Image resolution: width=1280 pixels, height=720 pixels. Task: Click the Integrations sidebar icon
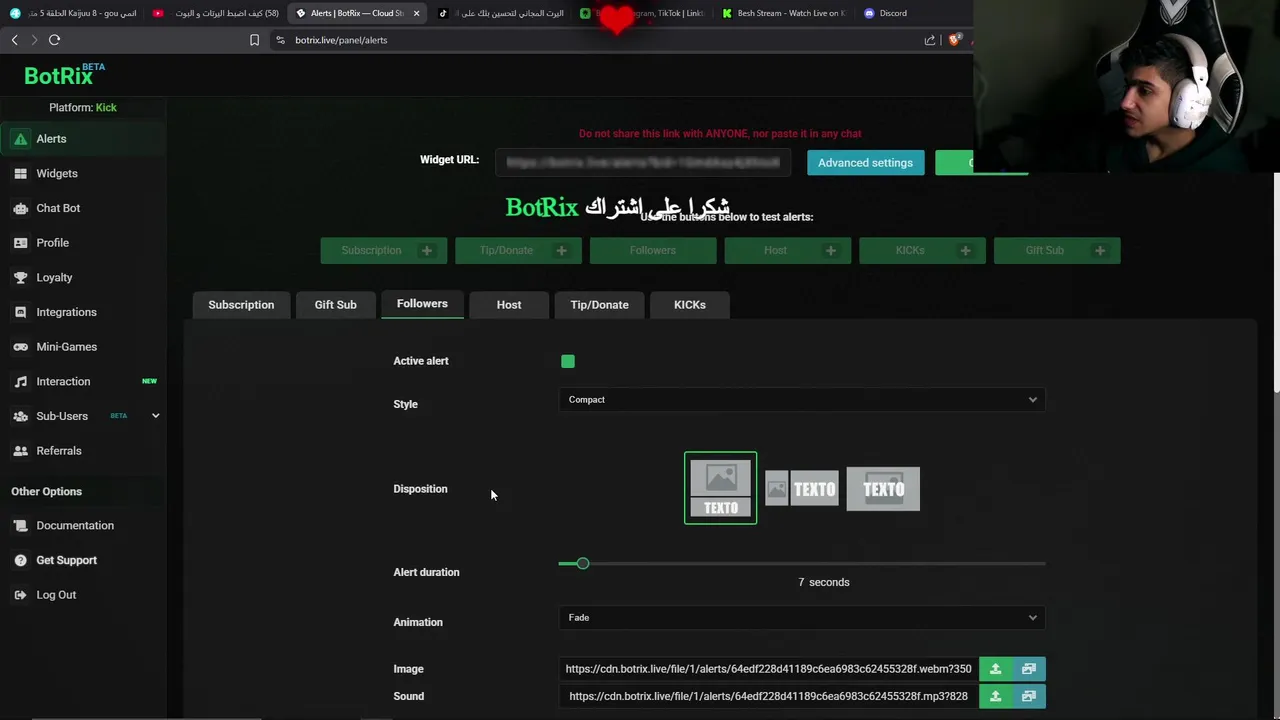[20, 312]
